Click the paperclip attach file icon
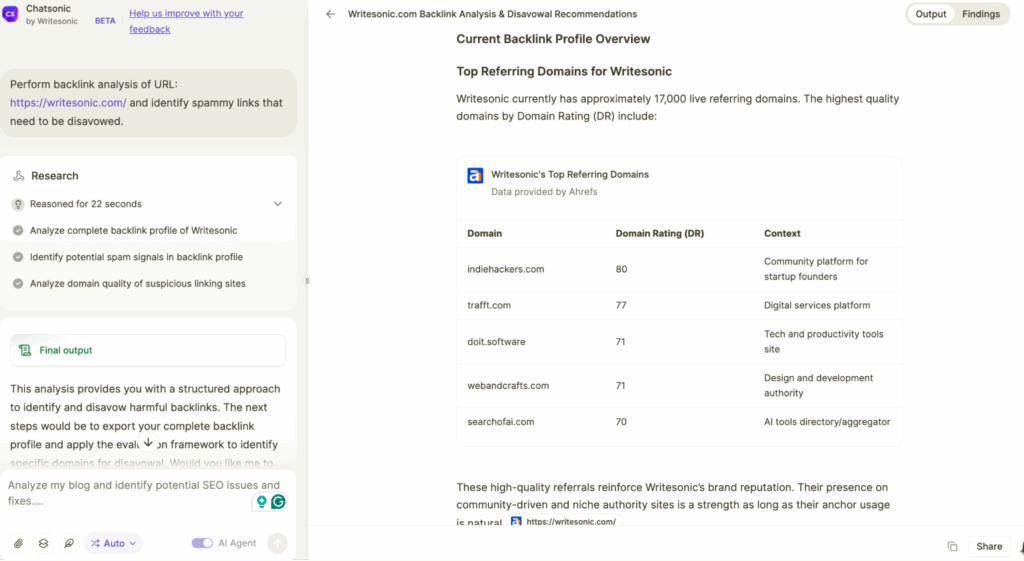Viewport: 1024px width, 561px height. click(x=18, y=543)
